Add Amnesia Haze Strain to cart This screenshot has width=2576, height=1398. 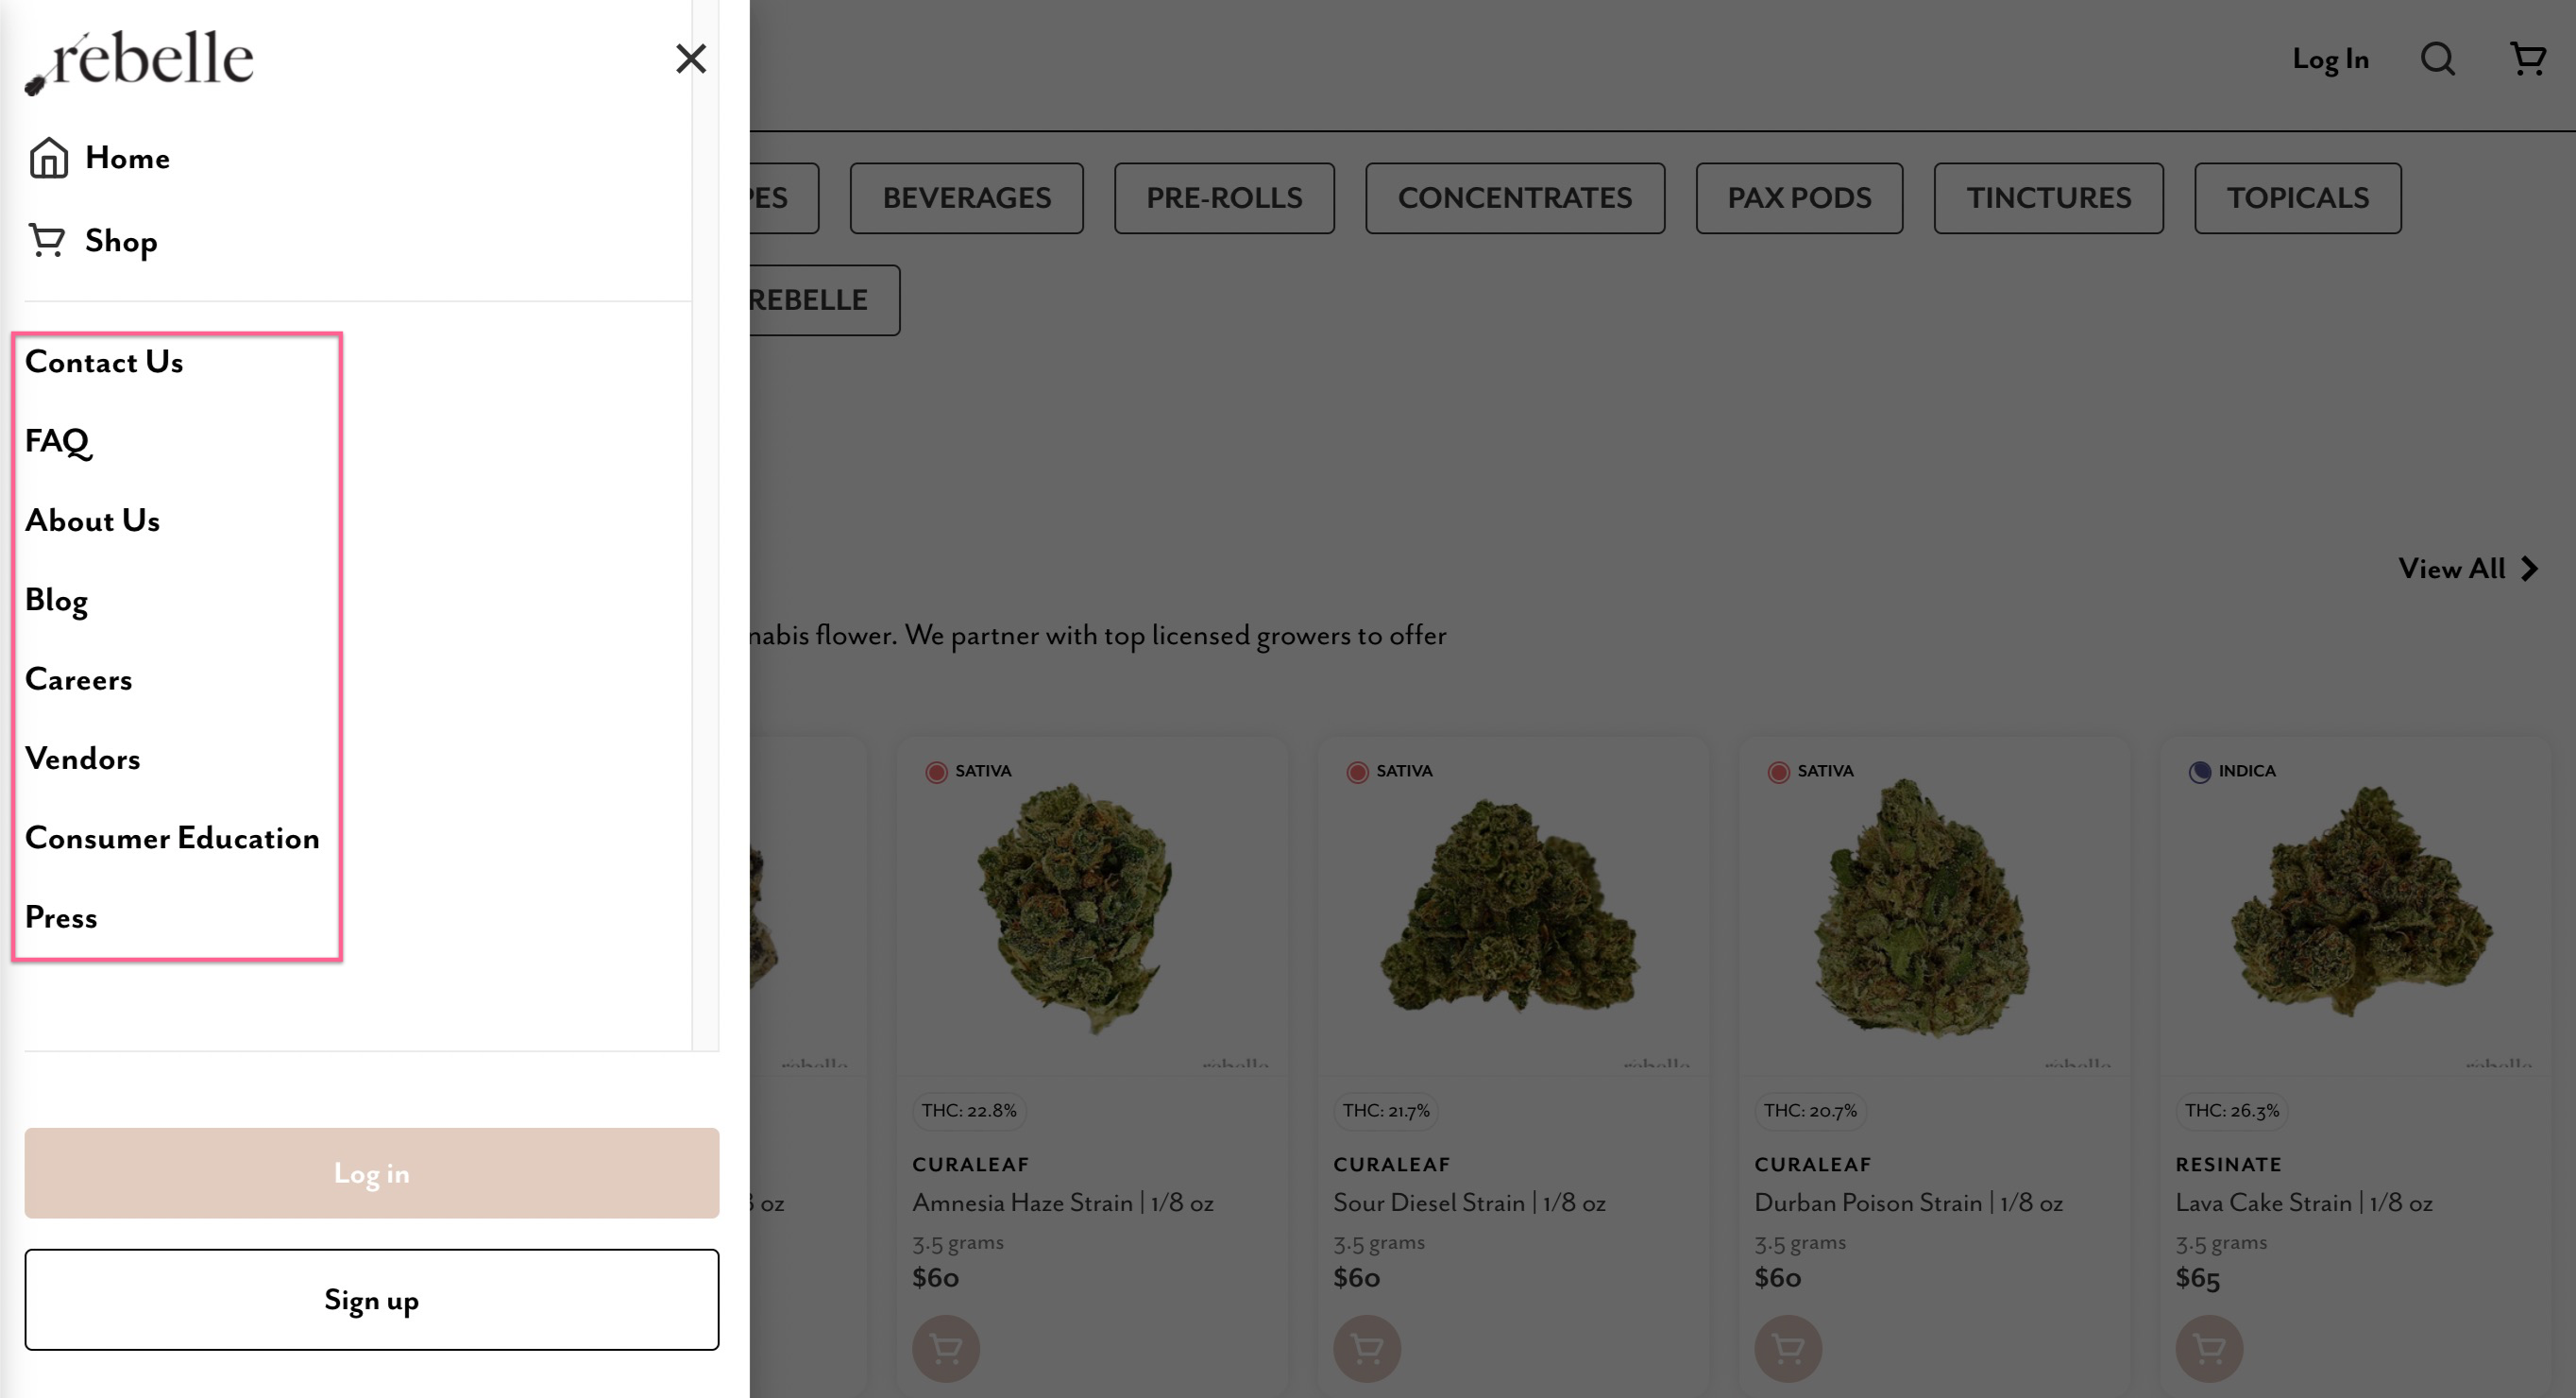(x=945, y=1349)
